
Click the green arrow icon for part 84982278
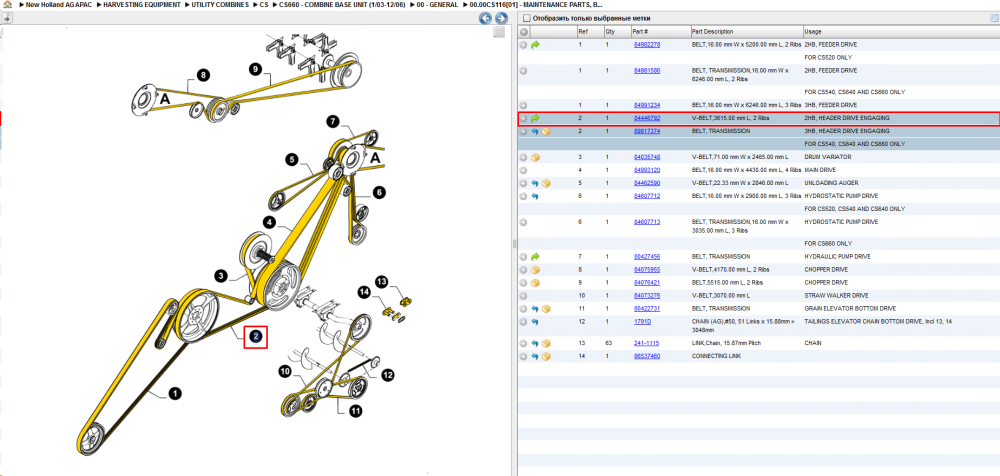535,45
